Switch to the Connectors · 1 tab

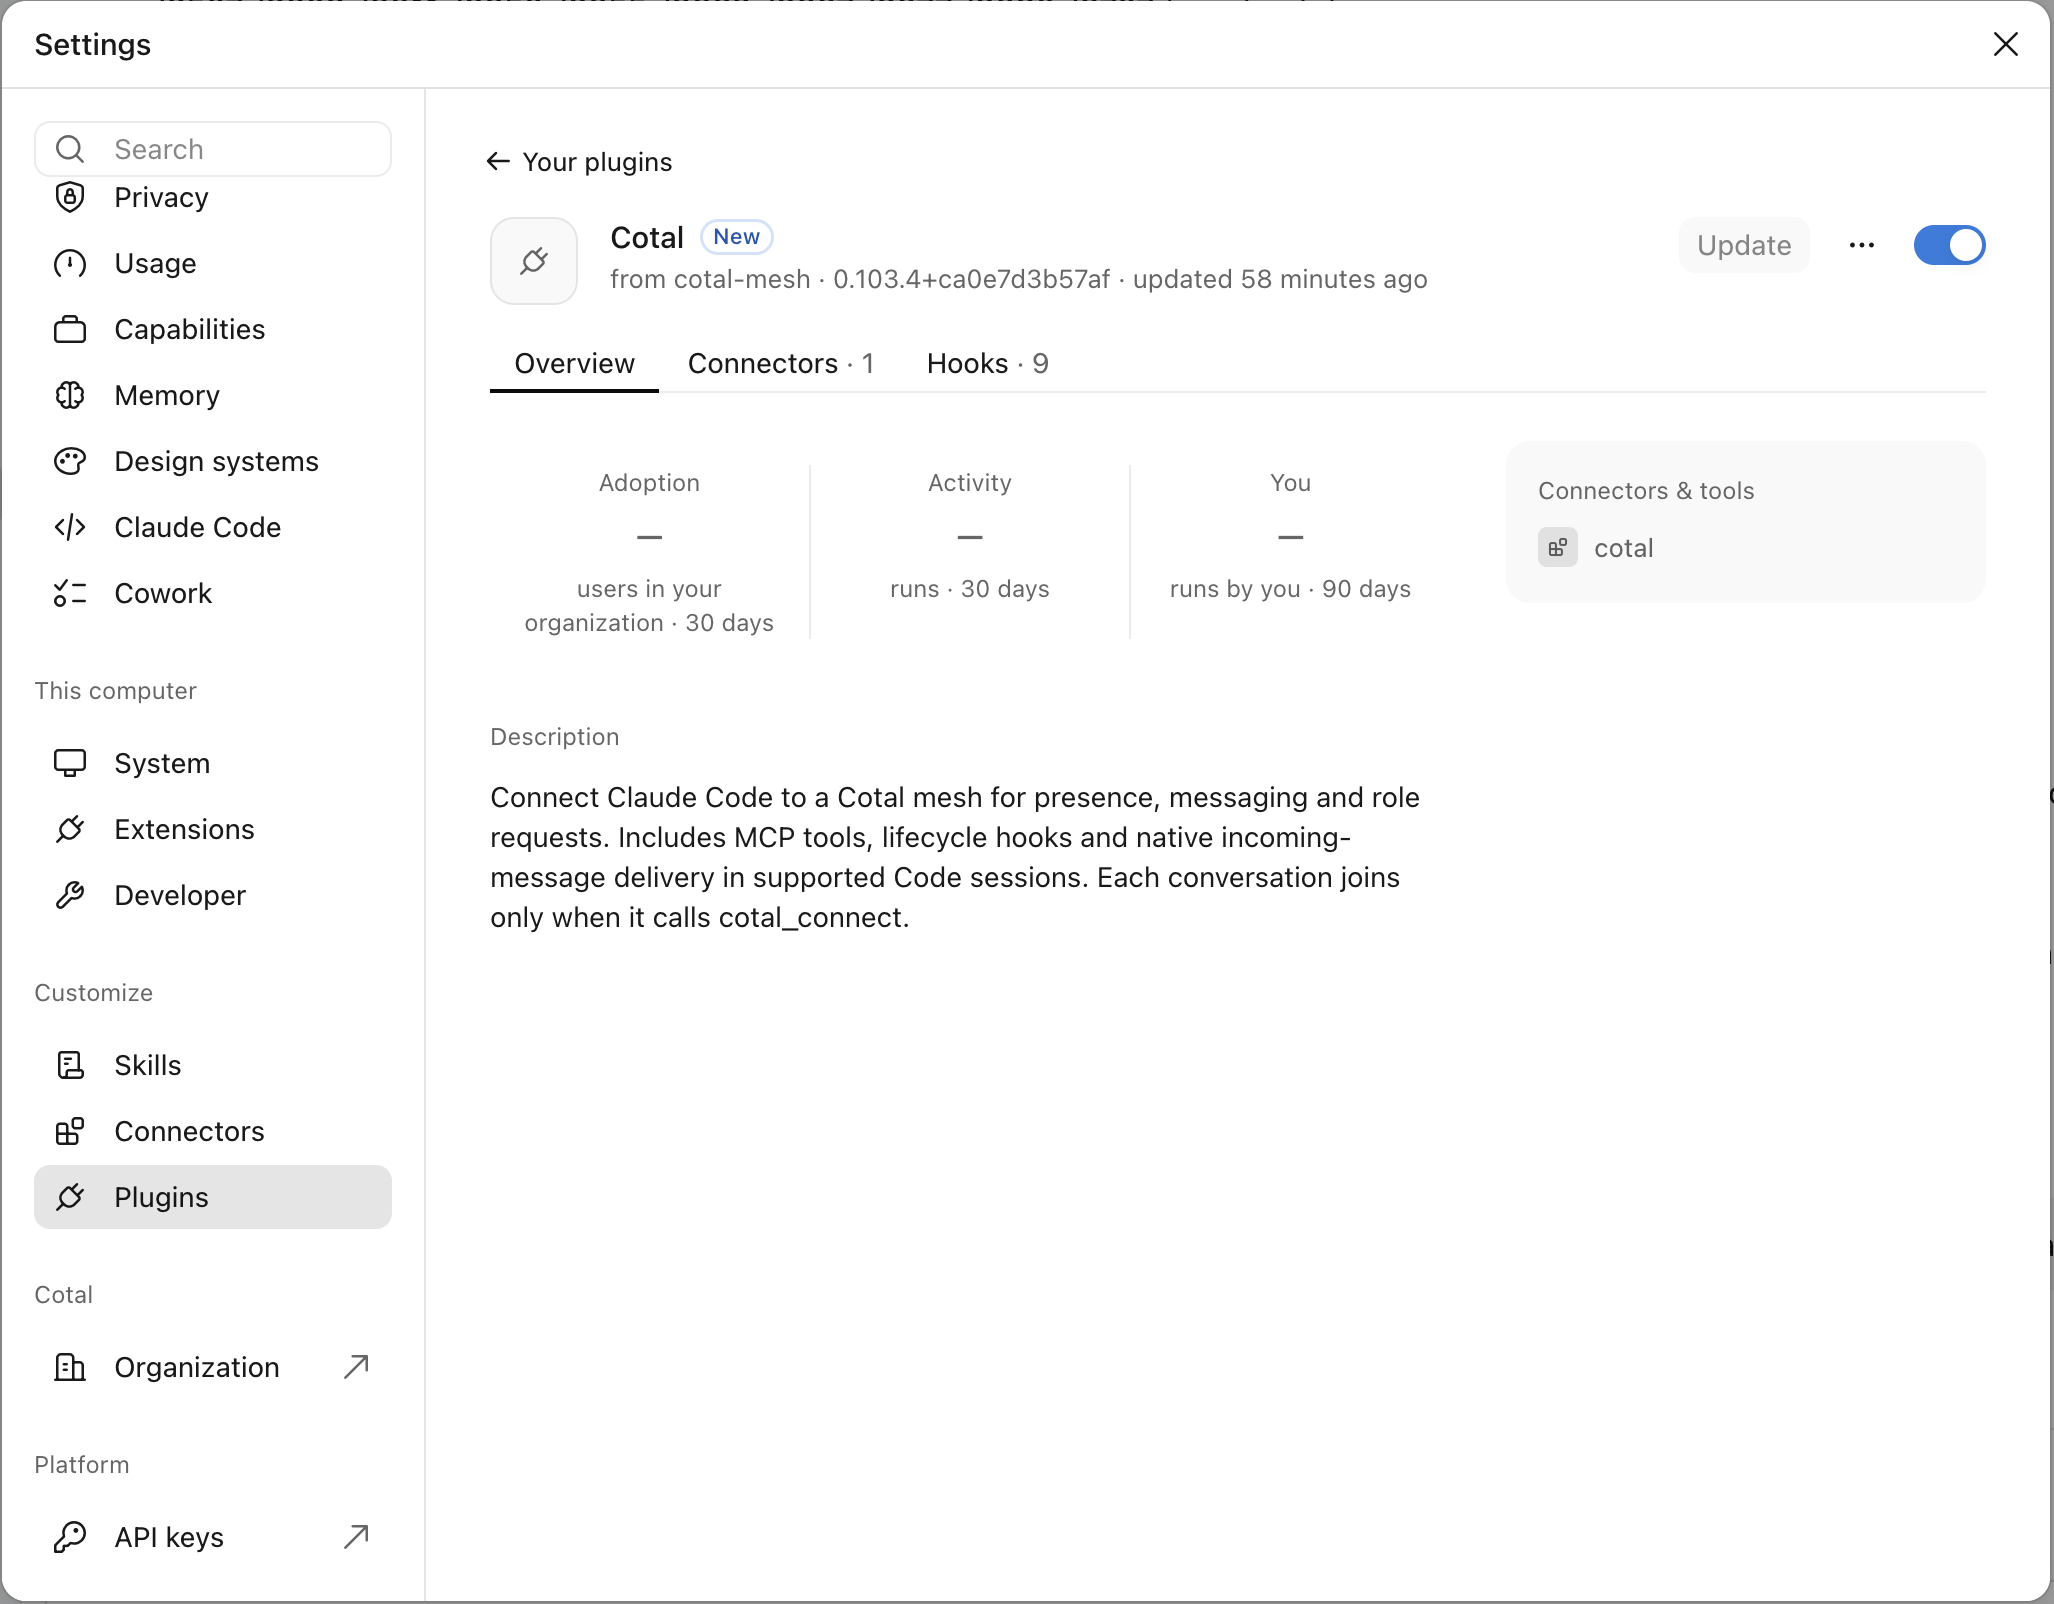click(x=781, y=363)
